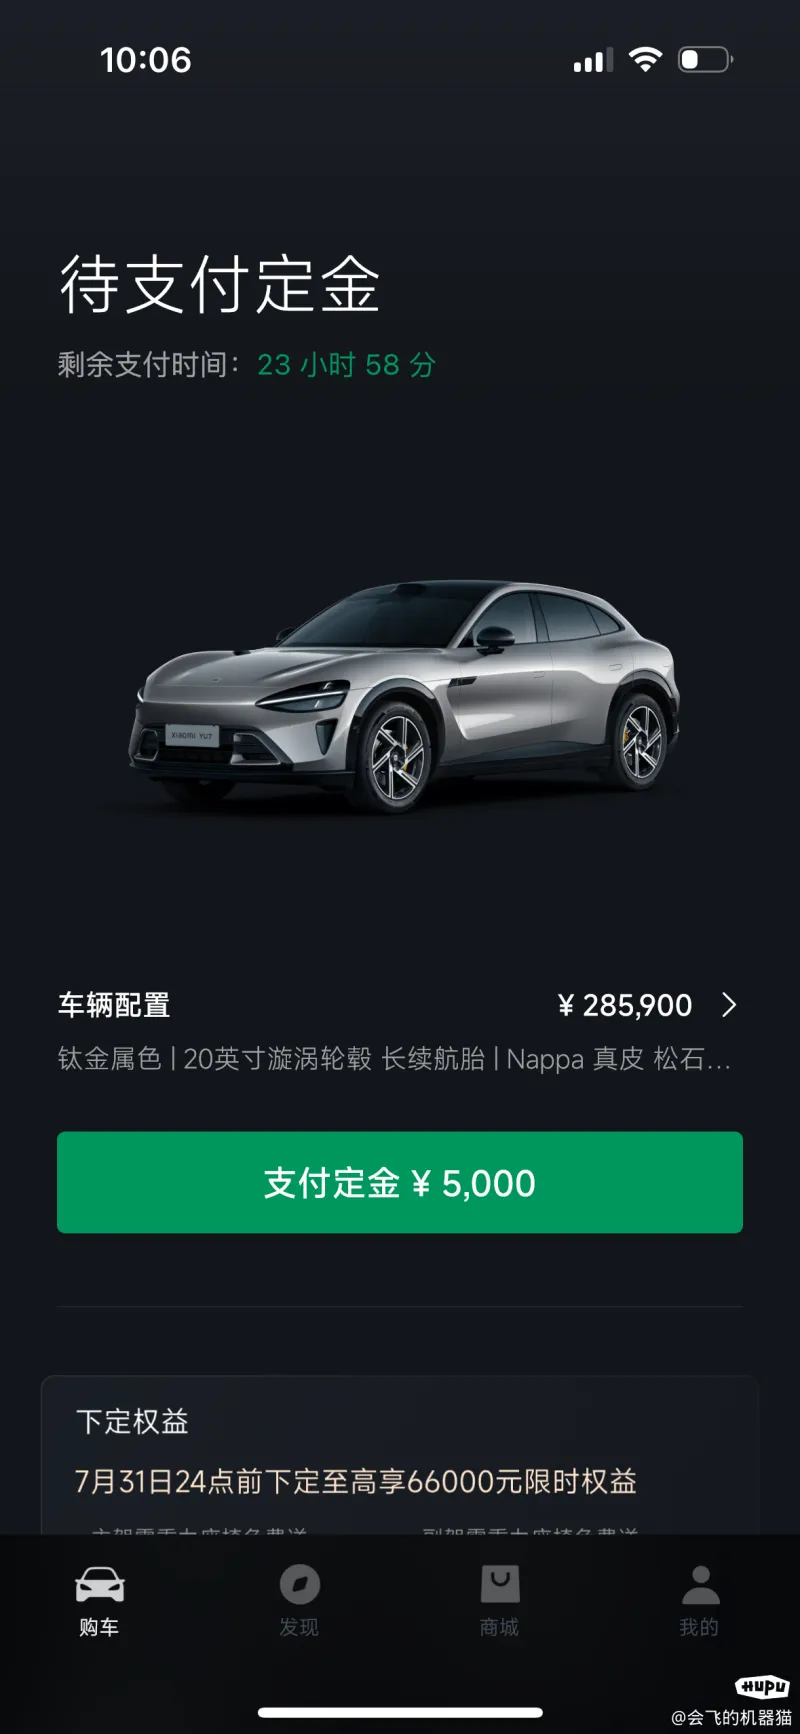The height and width of the screenshot is (1734, 800).
Task: Tap the car icon in bottom navigation
Action: pos(100,1584)
